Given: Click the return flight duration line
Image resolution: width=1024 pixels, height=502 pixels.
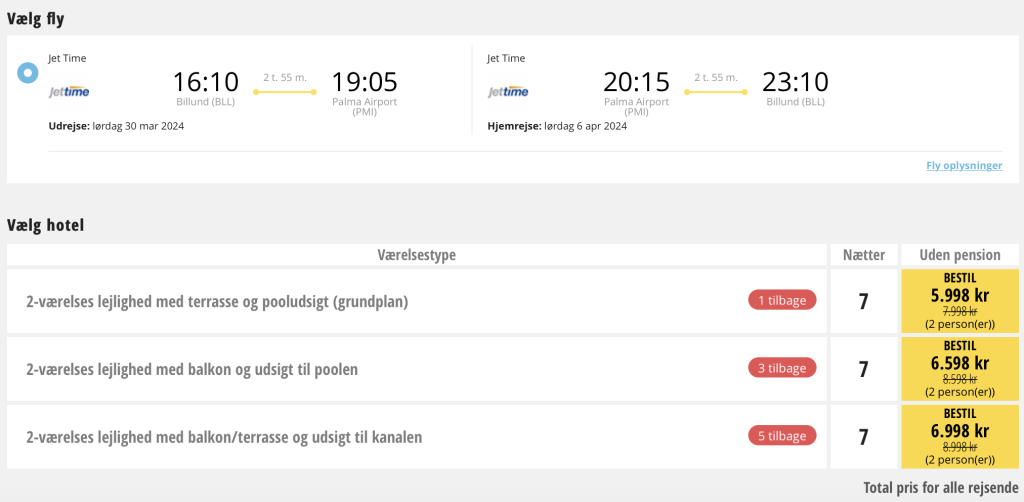Looking at the screenshot, I should click(x=716, y=92).
